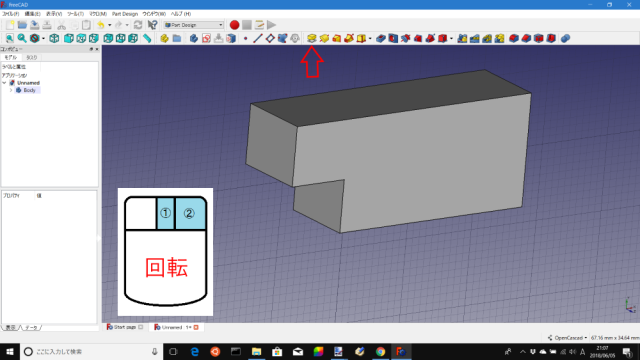Click the Hole feature tool
The width and height of the screenshot is (640, 360).
tap(393, 38)
